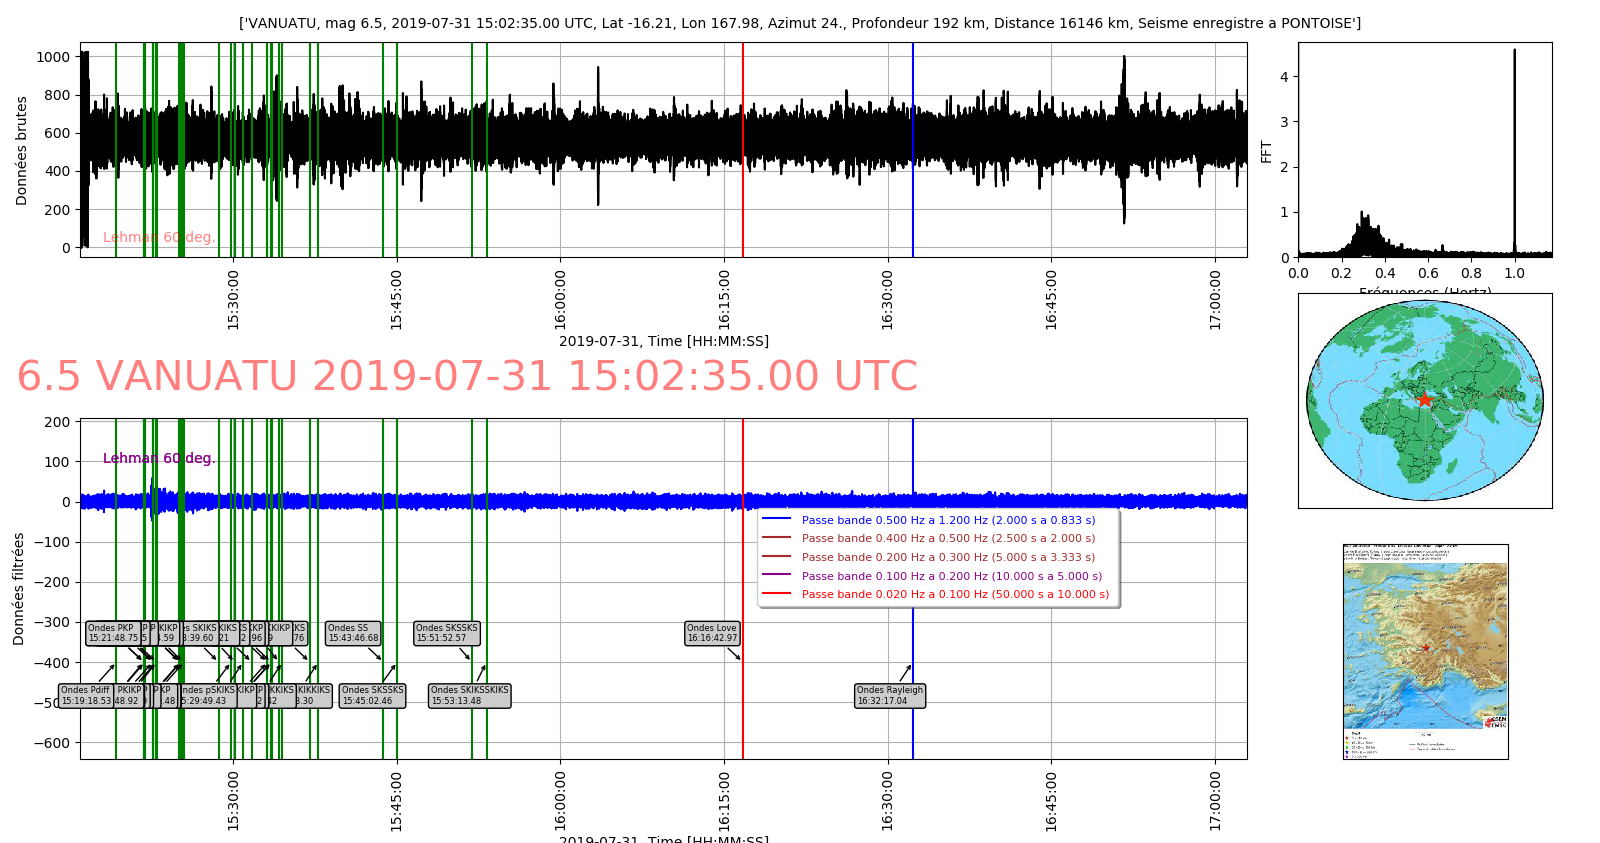1600x843 pixels.
Task: Click the arrow above the Ondes Rayleigh label
Action: click(905, 673)
